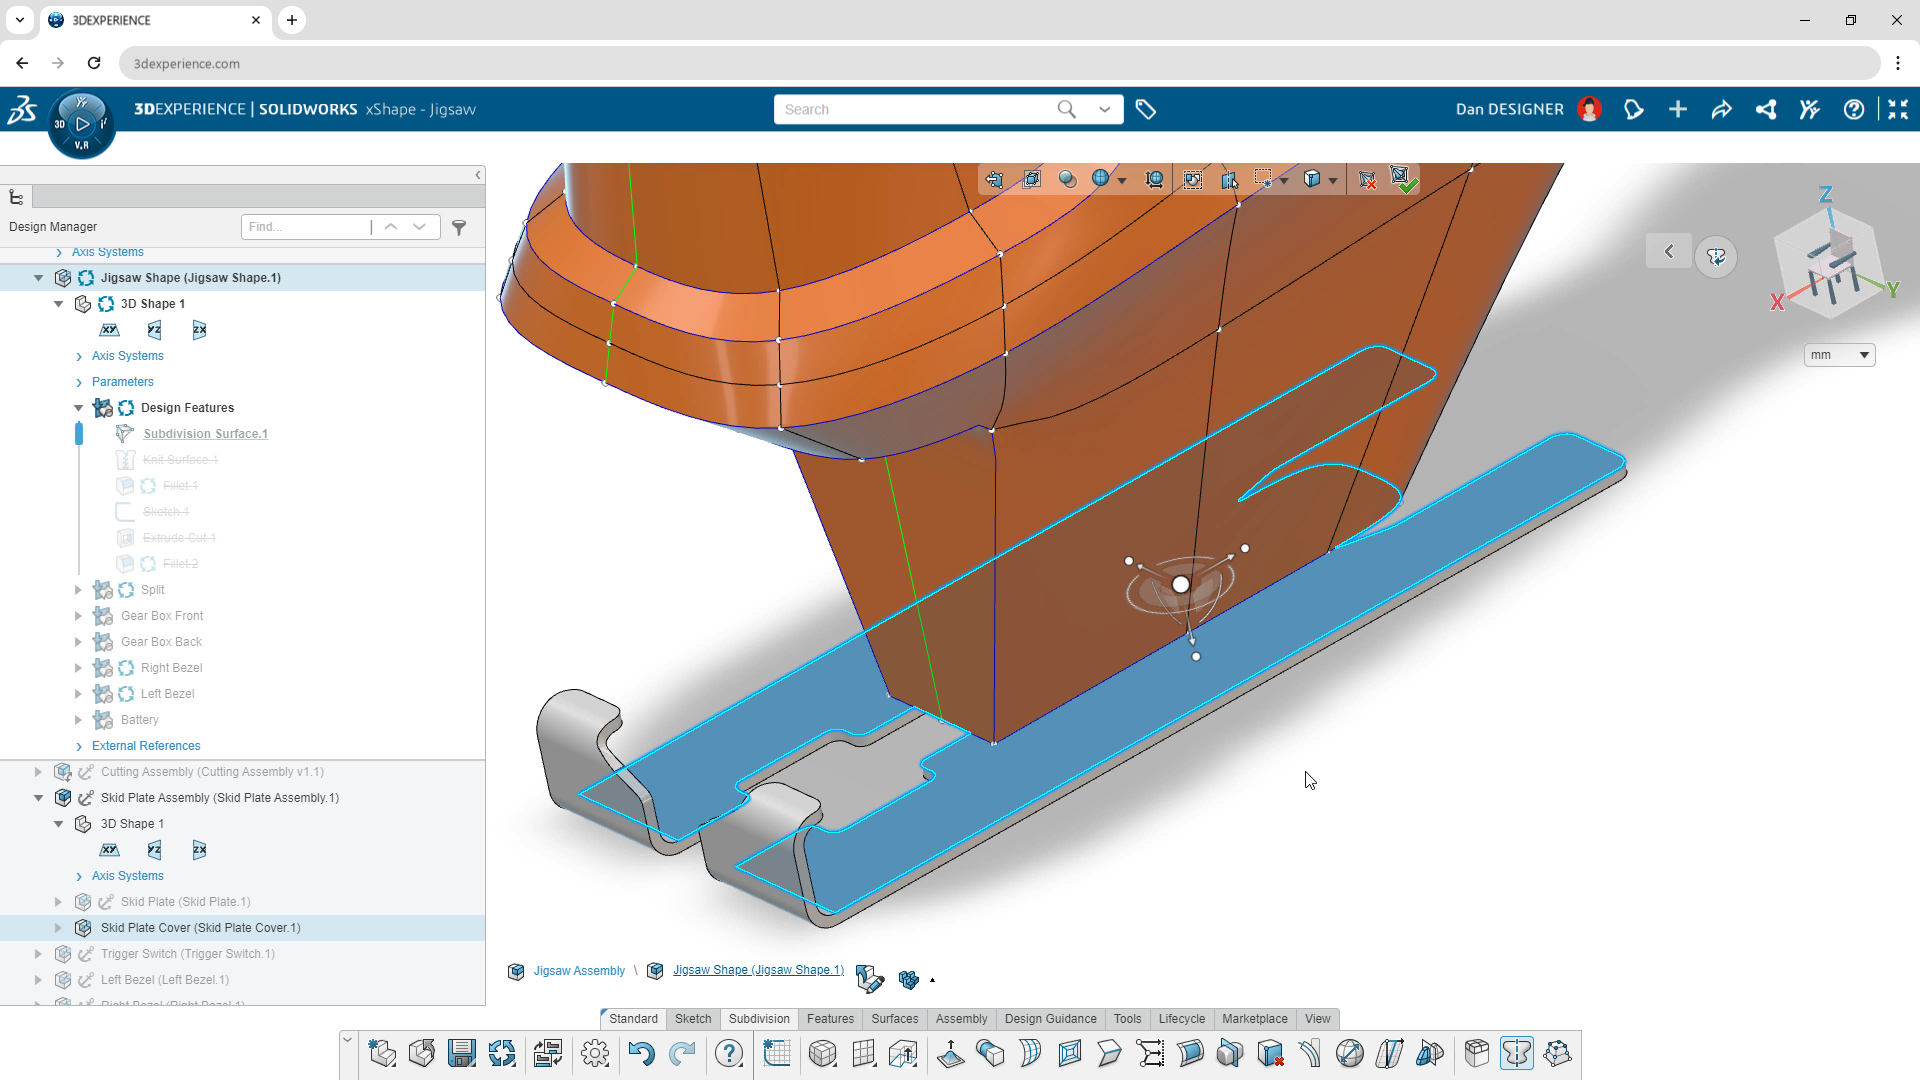1920x1080 pixels.
Task: Click the Jigsaw Shape breadcrumb link
Action: (758, 969)
